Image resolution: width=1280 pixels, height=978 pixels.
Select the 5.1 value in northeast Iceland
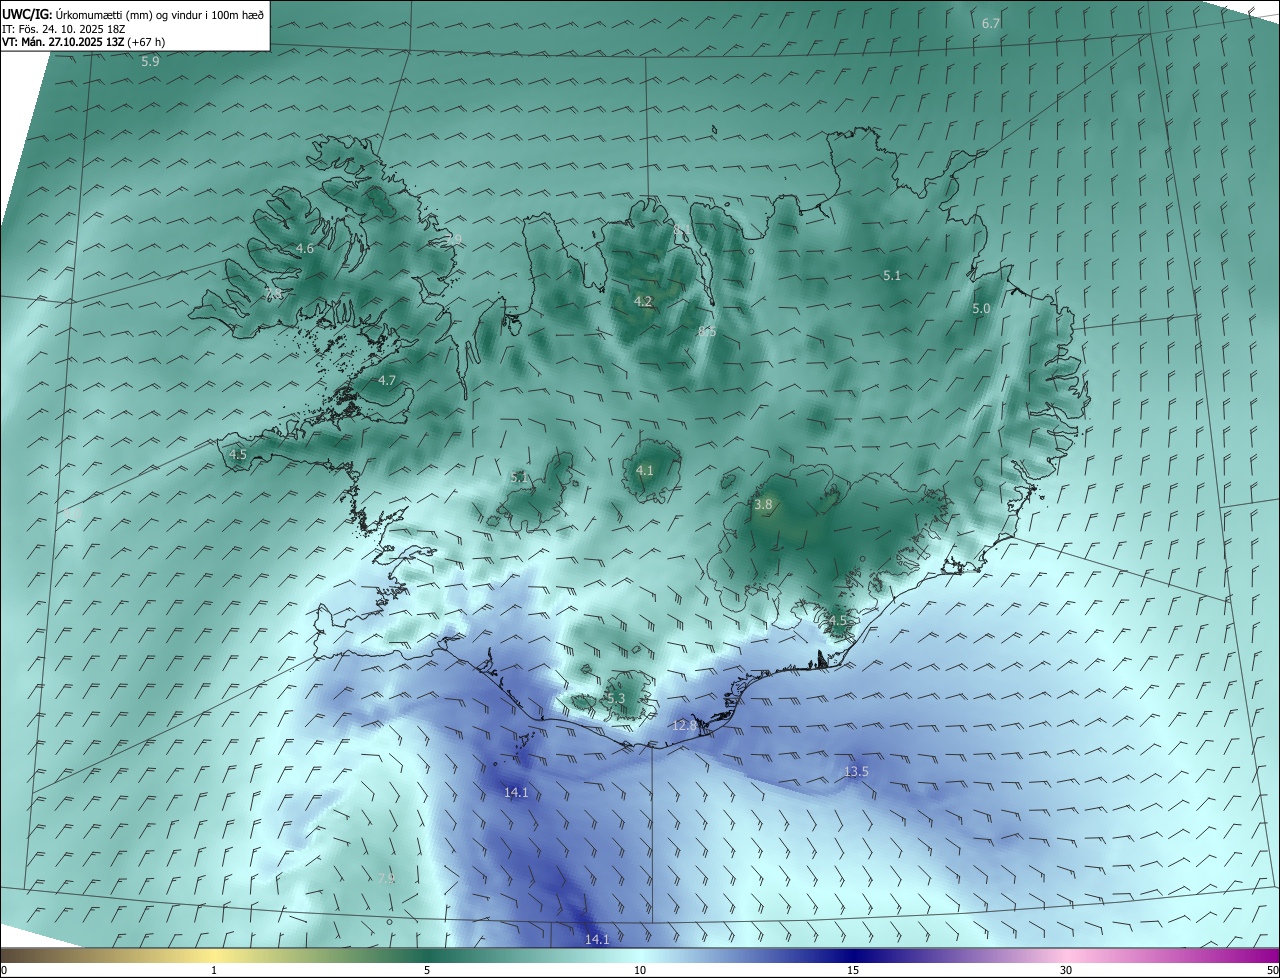click(892, 275)
